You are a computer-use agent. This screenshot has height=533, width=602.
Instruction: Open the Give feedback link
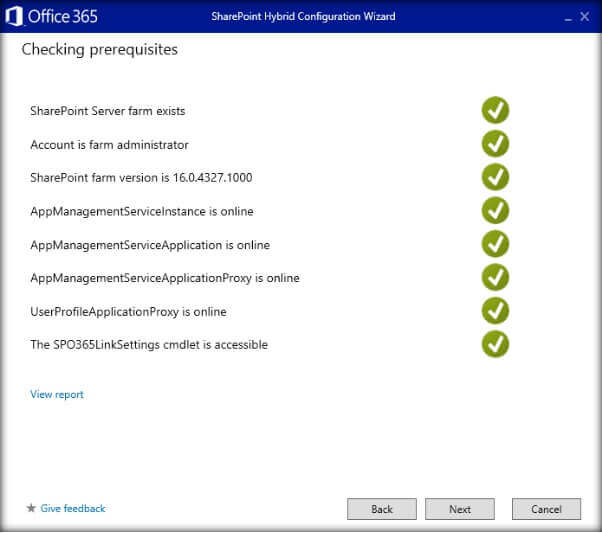[73, 508]
